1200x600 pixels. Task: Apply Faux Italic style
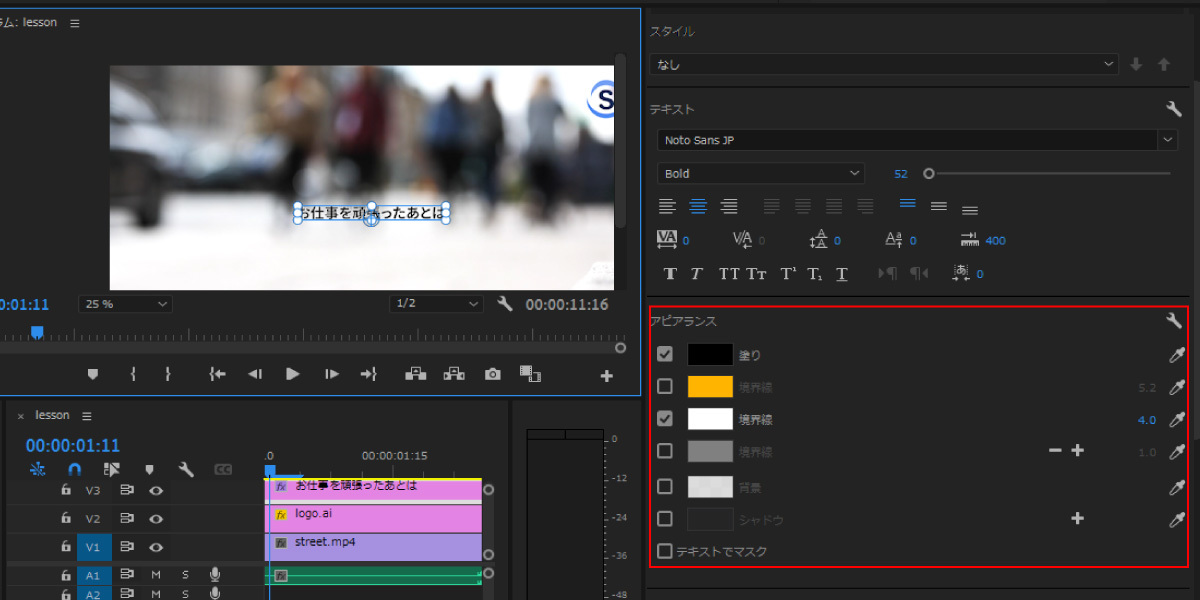697,273
